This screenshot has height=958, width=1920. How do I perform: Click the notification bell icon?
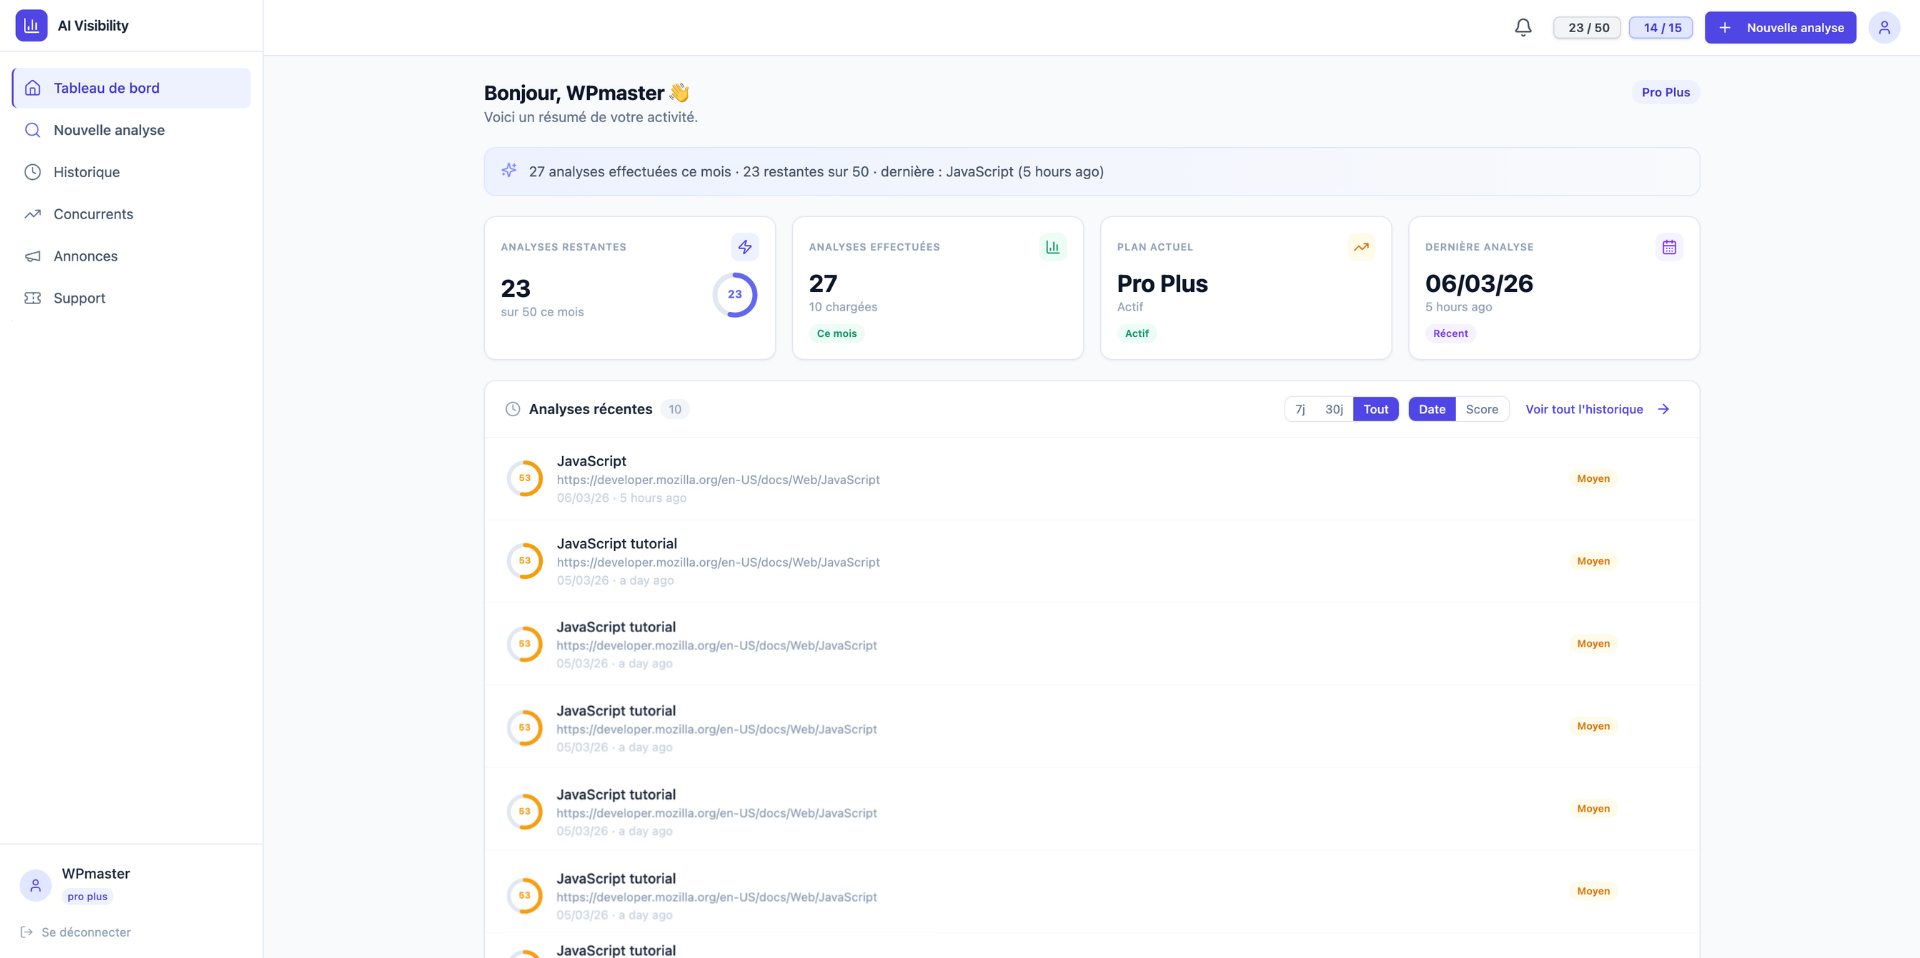coord(1522,28)
